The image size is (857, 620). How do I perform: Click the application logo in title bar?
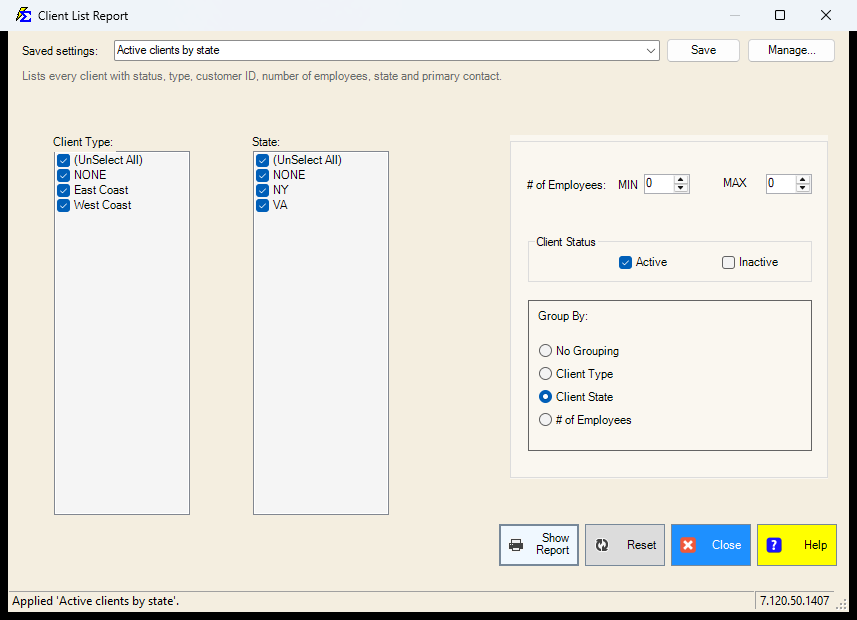pyautogui.click(x=24, y=15)
